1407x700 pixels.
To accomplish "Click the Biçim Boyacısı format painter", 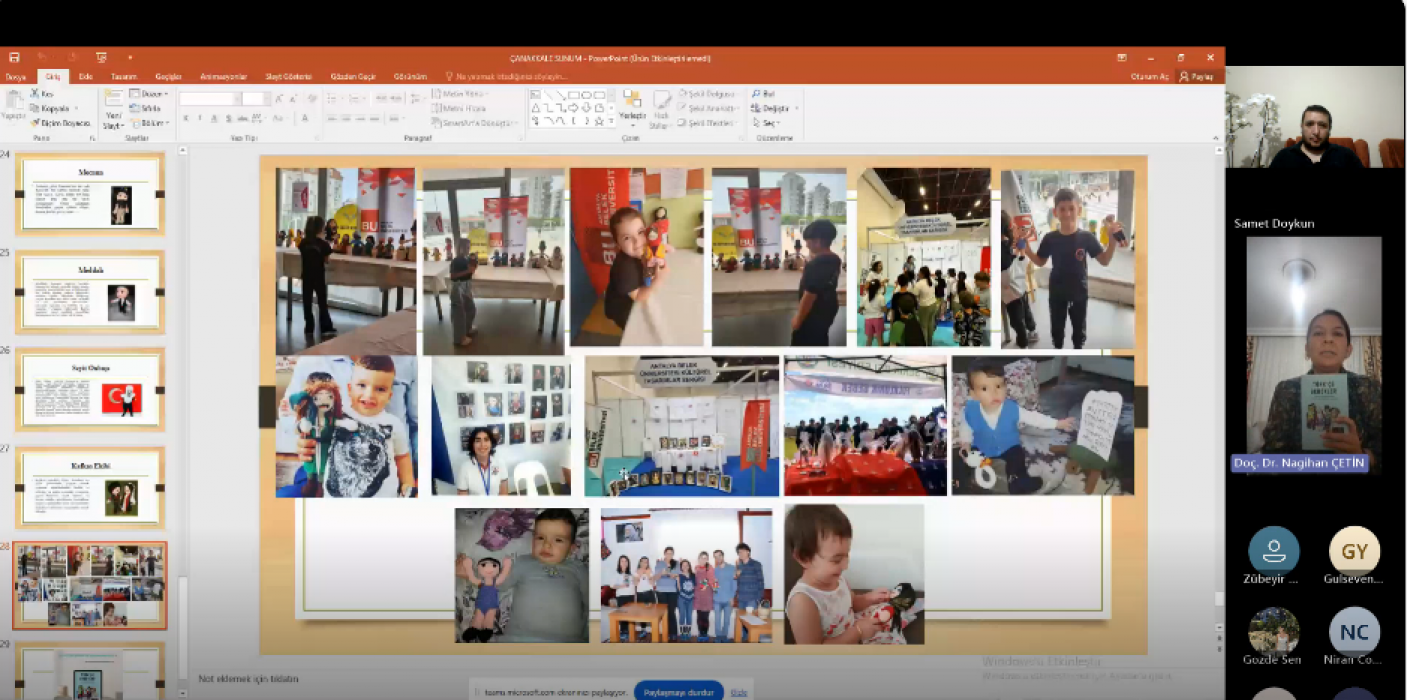I will (60, 123).
